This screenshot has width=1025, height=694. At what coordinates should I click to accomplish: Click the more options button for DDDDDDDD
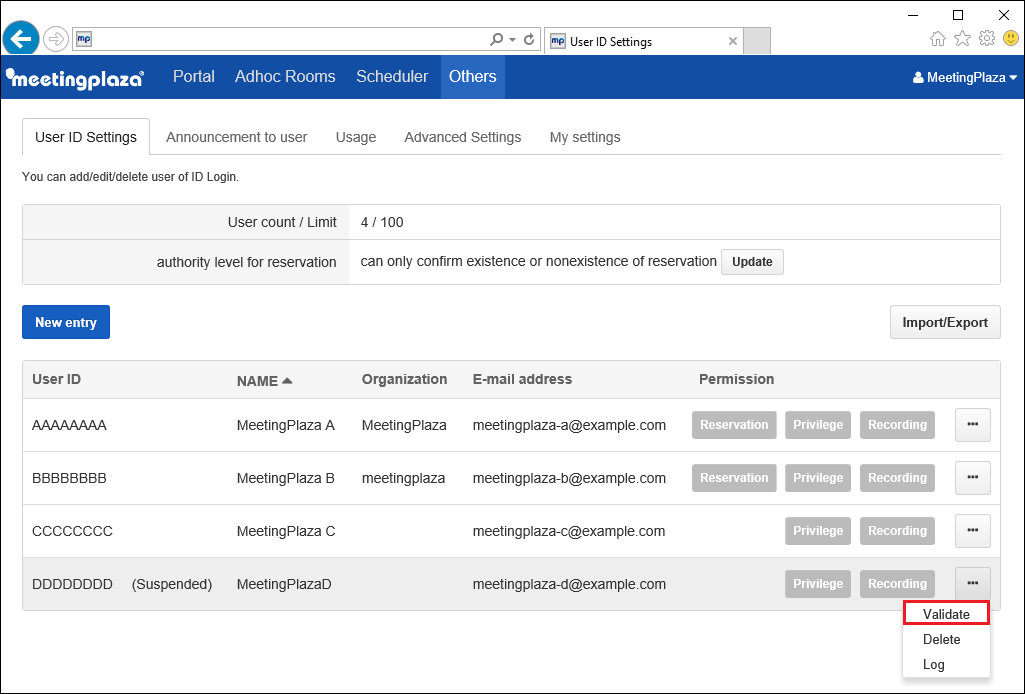(973, 584)
